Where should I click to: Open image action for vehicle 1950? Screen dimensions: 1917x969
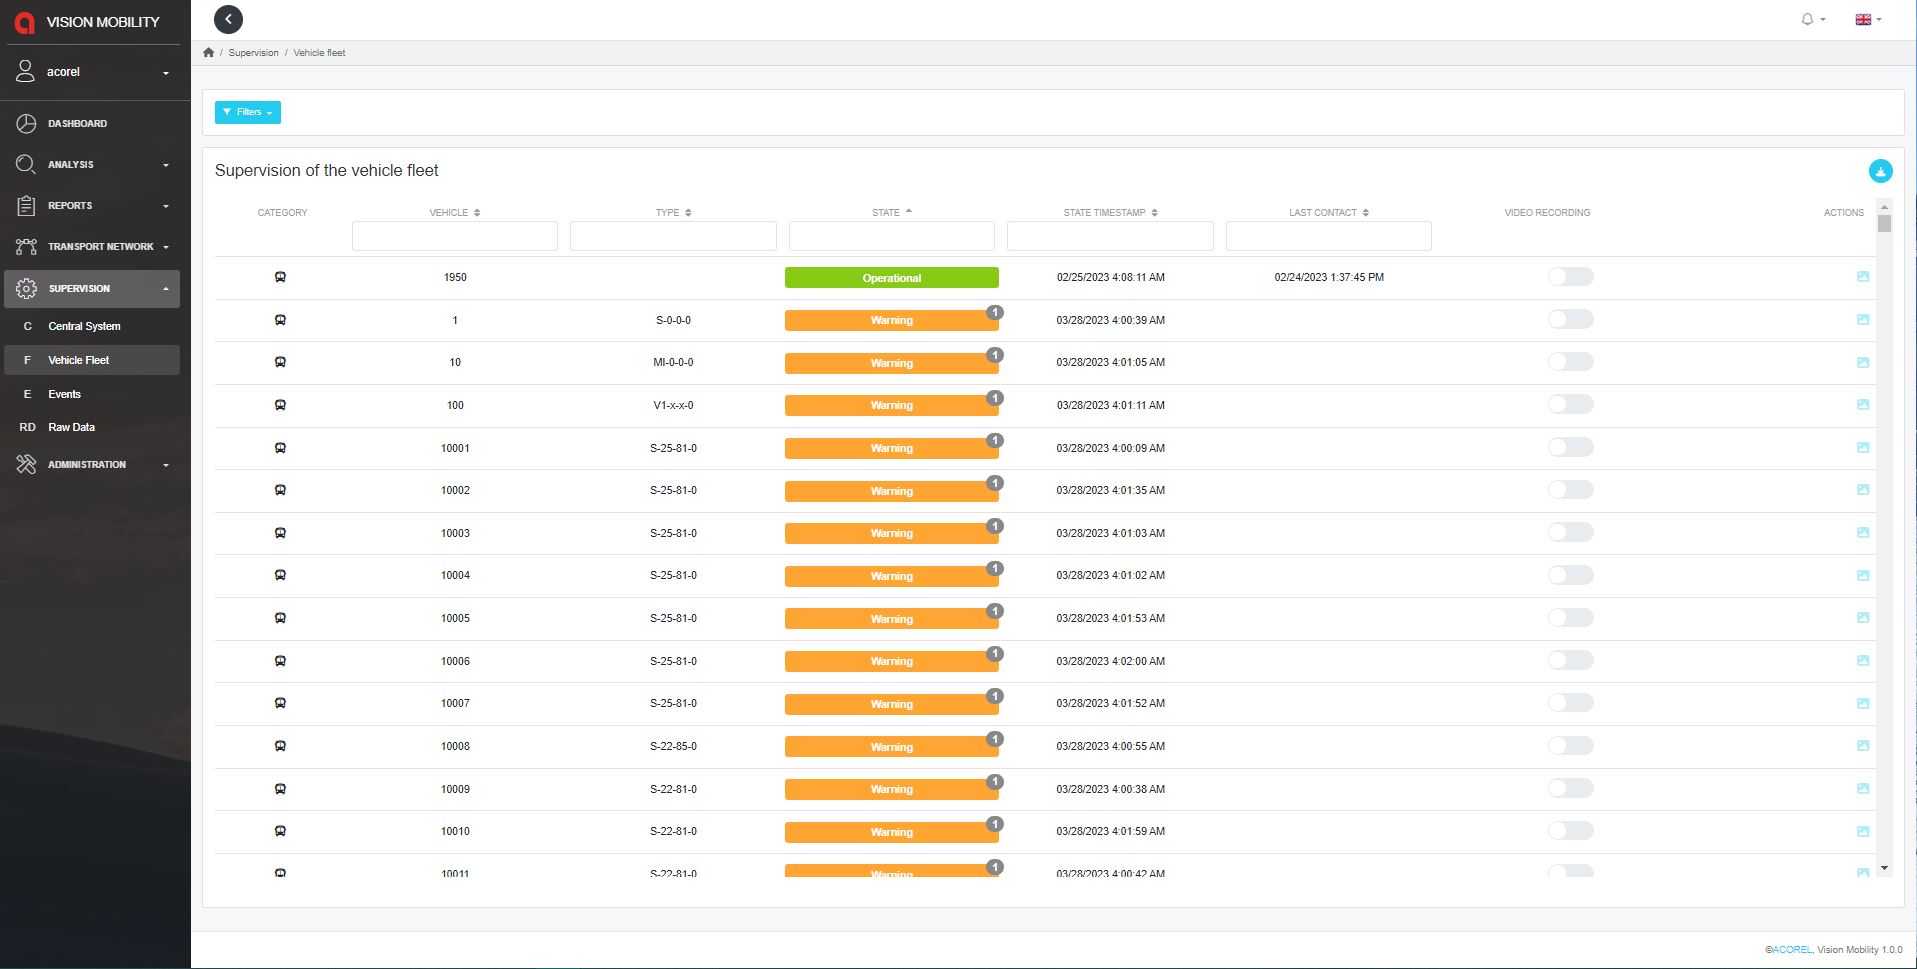click(1863, 277)
